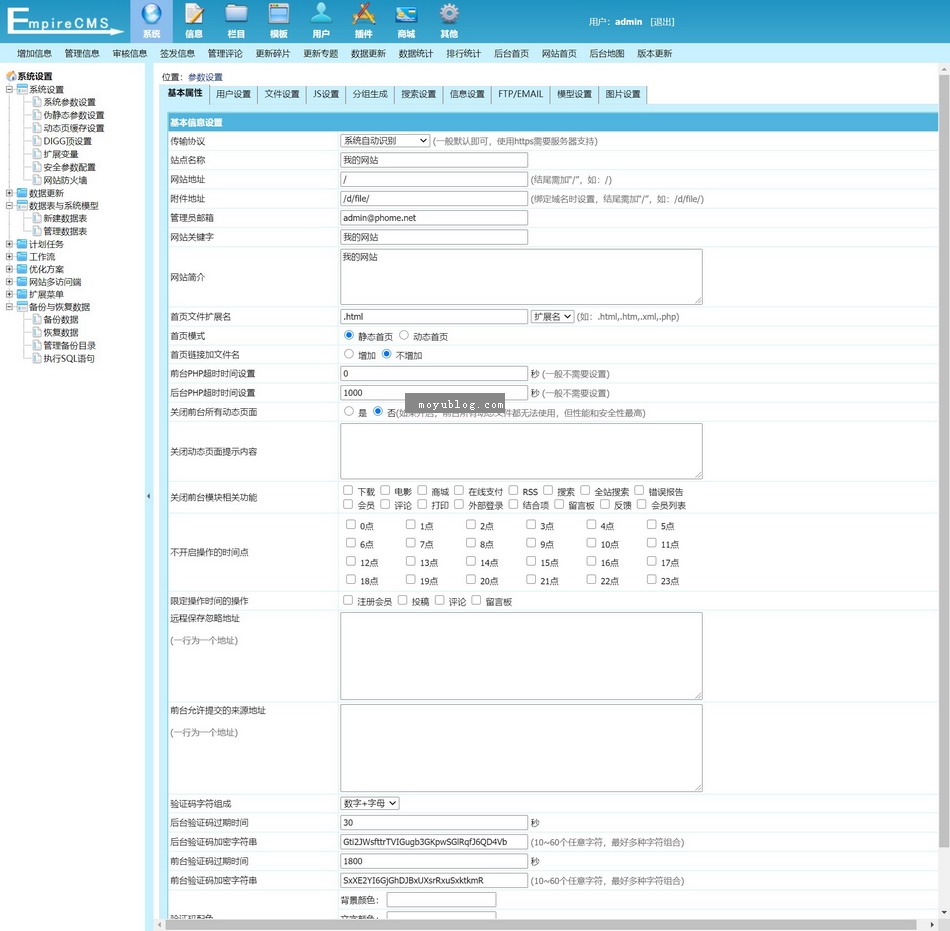The width and height of the screenshot is (950, 931).
Task: Click the 退出 logout link
Action: pyautogui.click(x=662, y=22)
